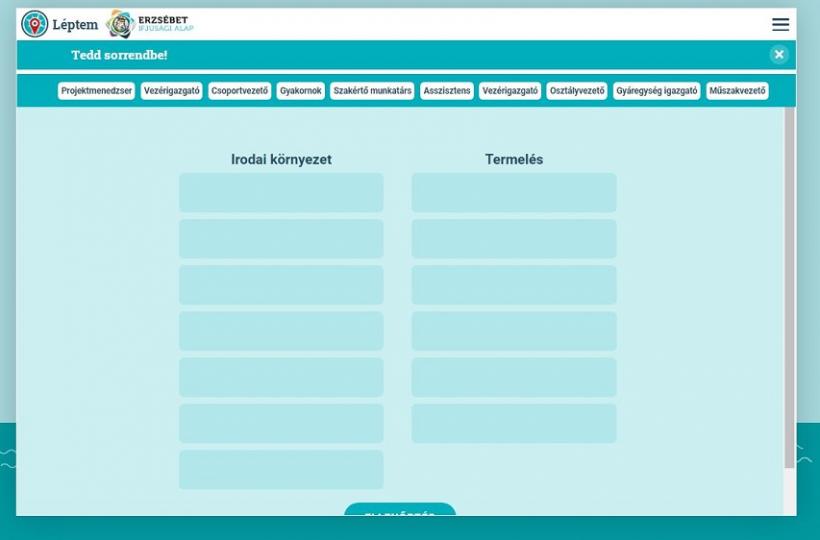The width and height of the screenshot is (820, 540).
Task: Close the Tedd sorrendbe! panel
Action: pyautogui.click(x=779, y=55)
